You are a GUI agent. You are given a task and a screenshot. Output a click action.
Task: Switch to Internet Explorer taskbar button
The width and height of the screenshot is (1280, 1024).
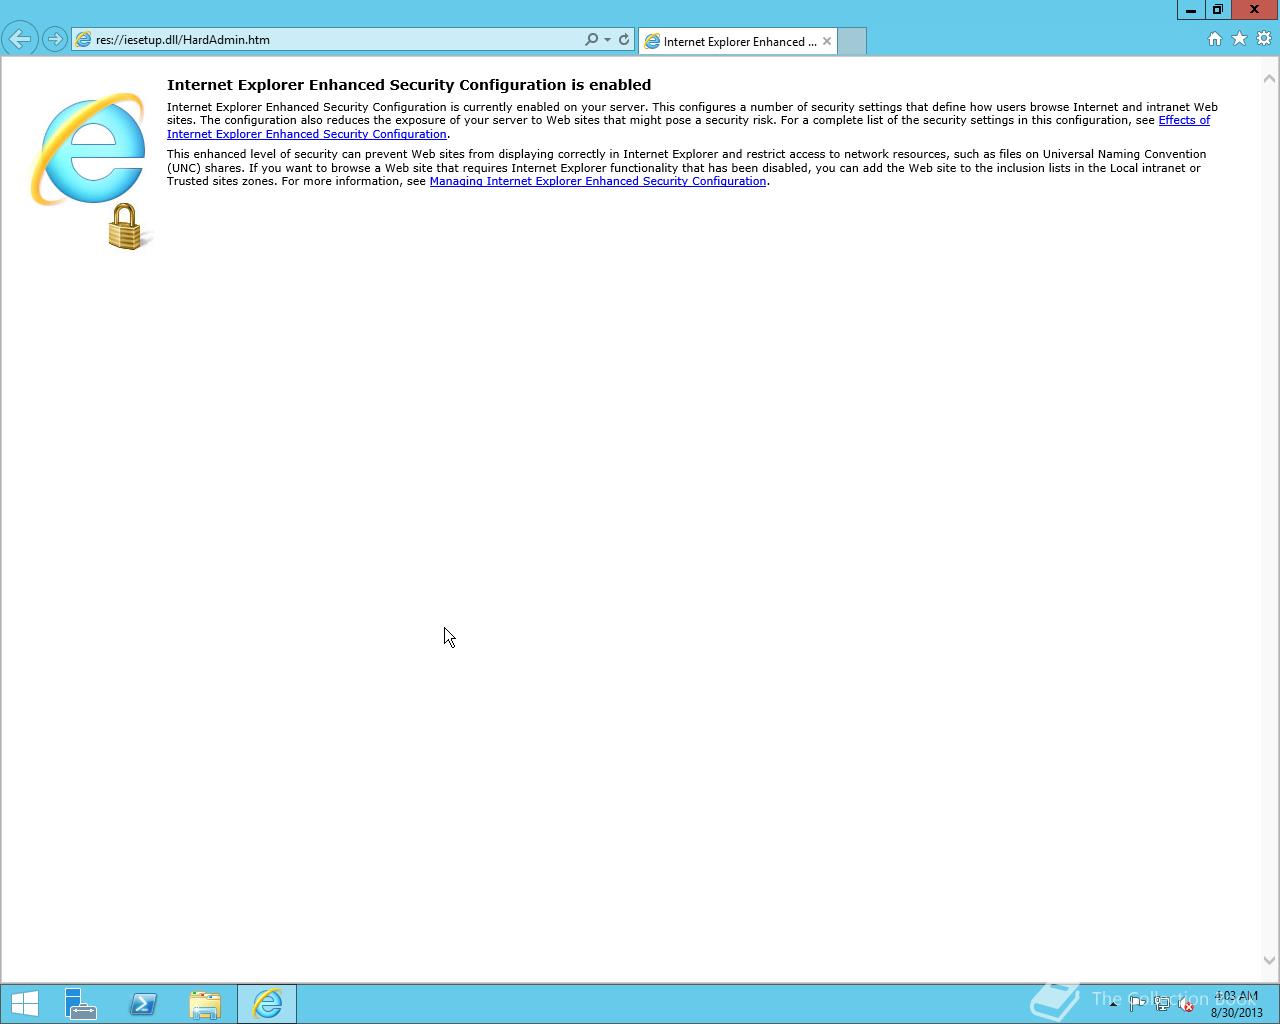click(x=267, y=1004)
